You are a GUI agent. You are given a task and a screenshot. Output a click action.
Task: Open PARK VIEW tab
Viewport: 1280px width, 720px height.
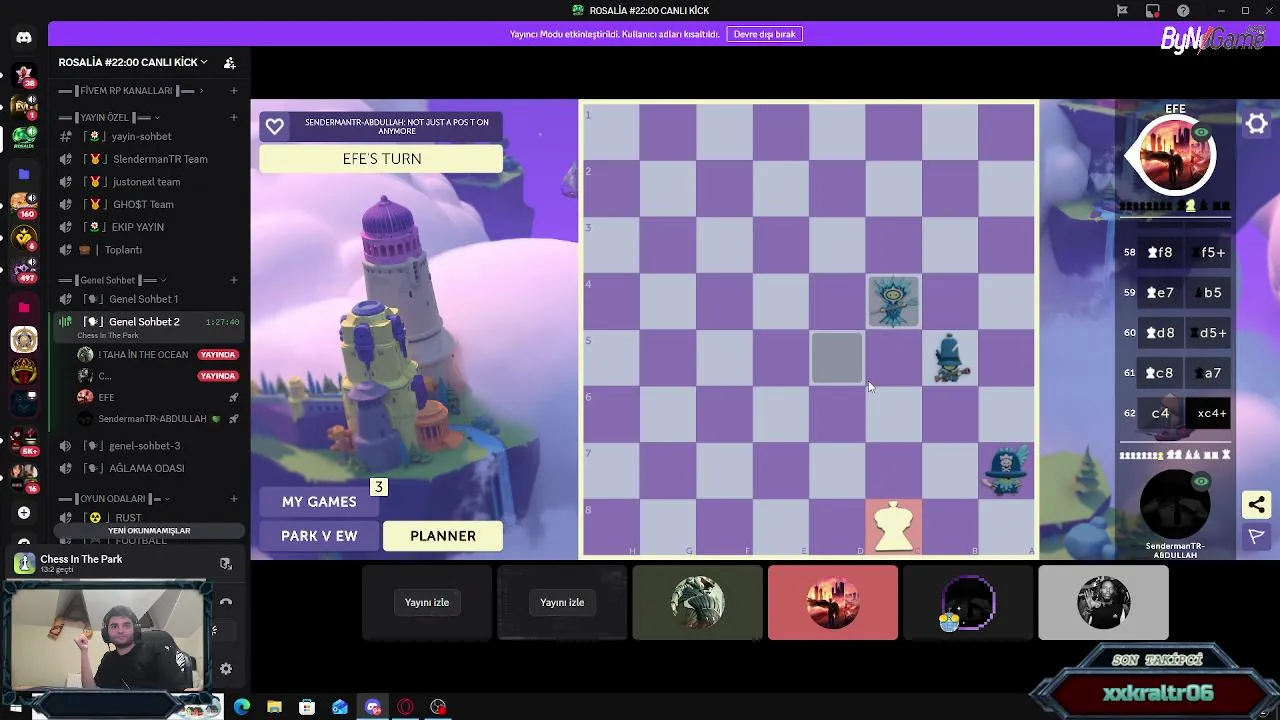(x=319, y=536)
